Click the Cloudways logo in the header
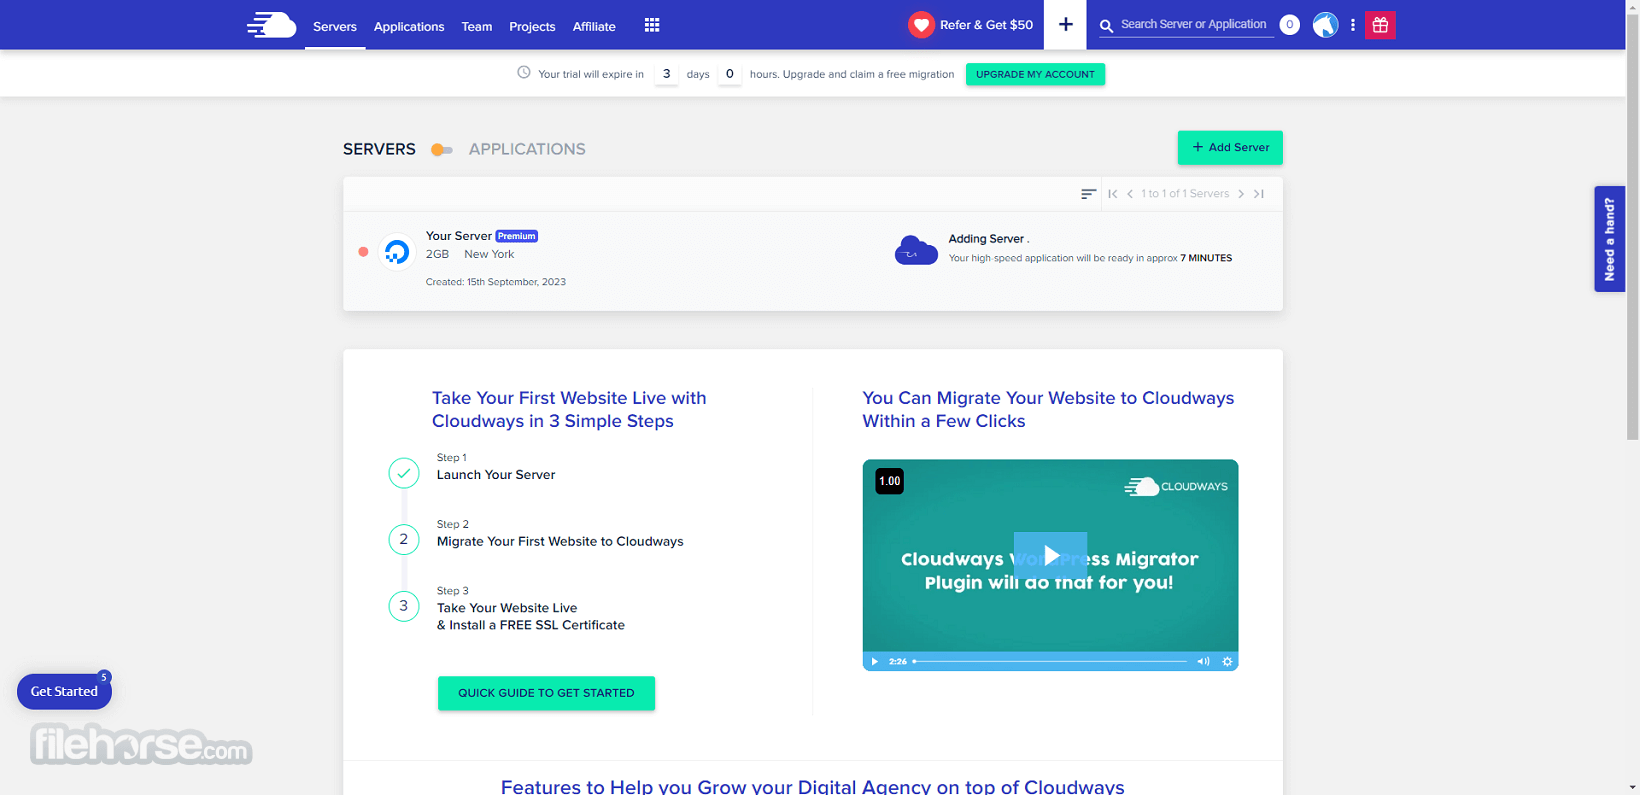This screenshot has width=1640, height=795. coord(272,25)
